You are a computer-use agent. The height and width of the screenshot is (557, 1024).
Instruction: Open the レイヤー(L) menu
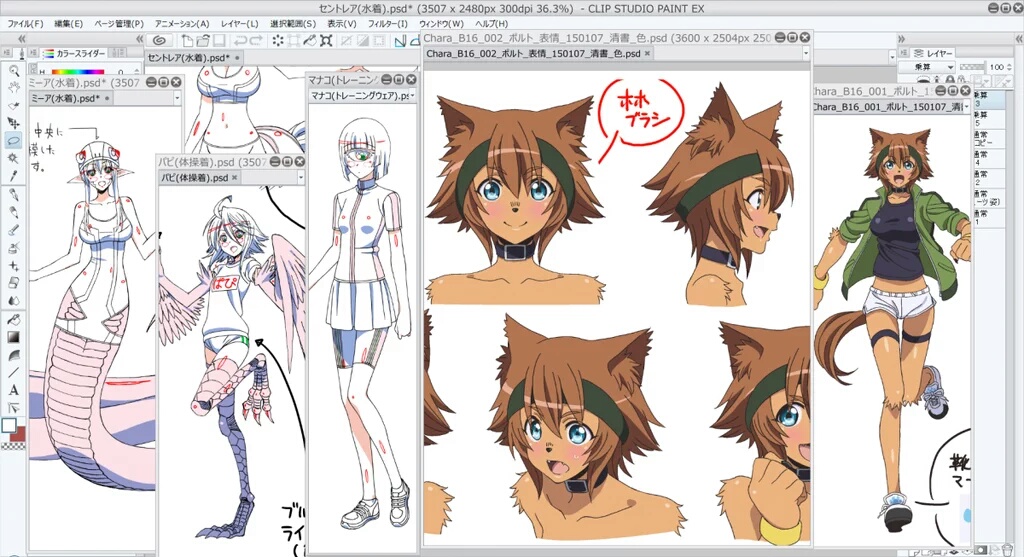tap(240, 24)
